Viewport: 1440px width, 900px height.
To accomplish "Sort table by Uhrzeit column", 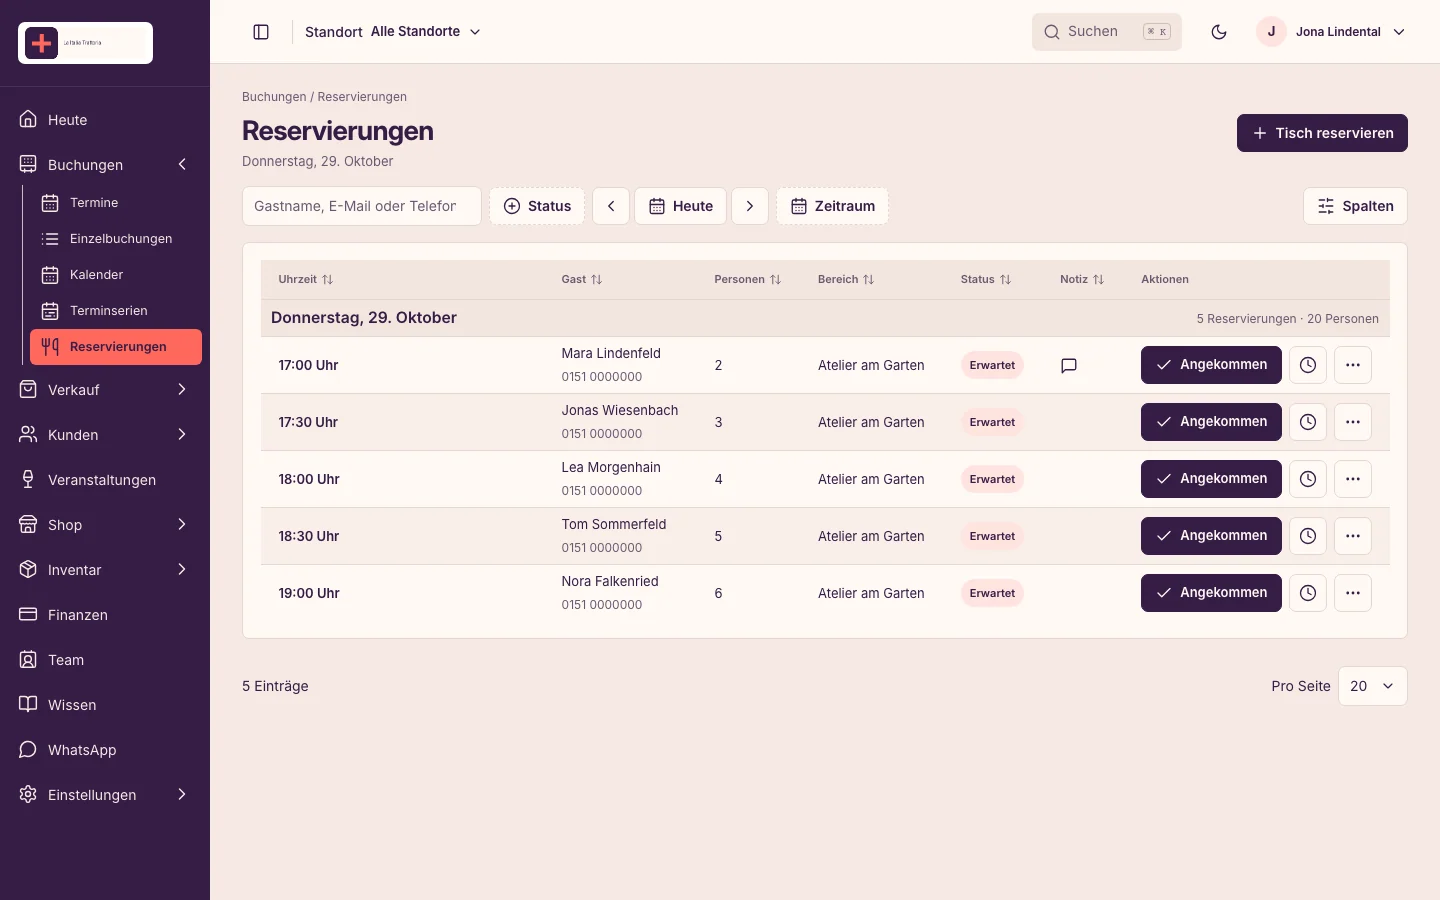I will (306, 280).
